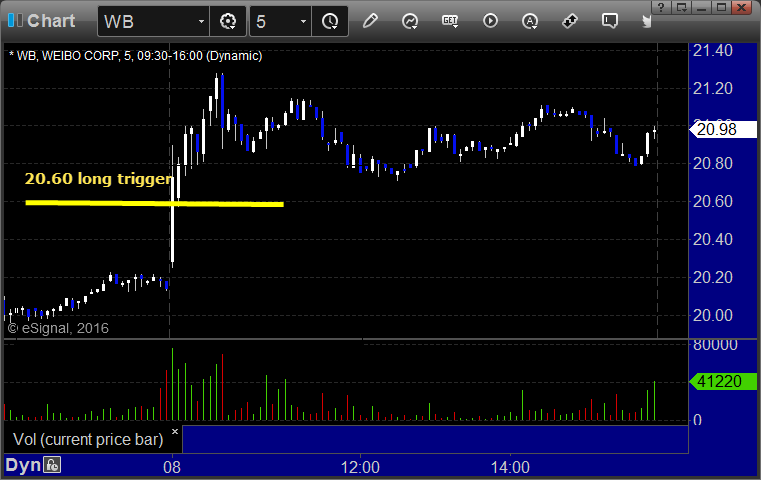This screenshot has height=480, width=761.
Task: Select the yellow 20.60 trigger line
Action: point(154,203)
